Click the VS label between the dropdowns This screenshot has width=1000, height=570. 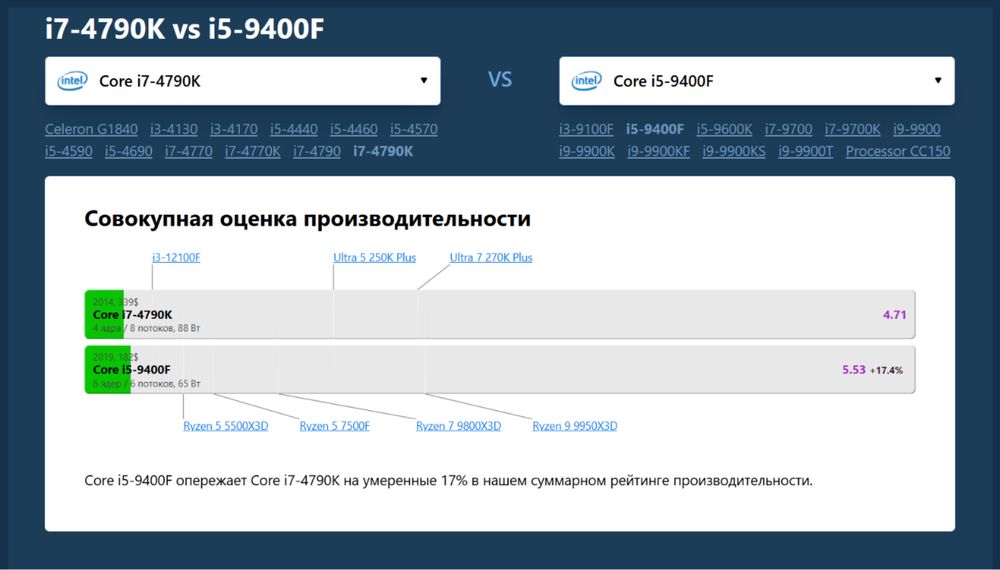coord(500,80)
